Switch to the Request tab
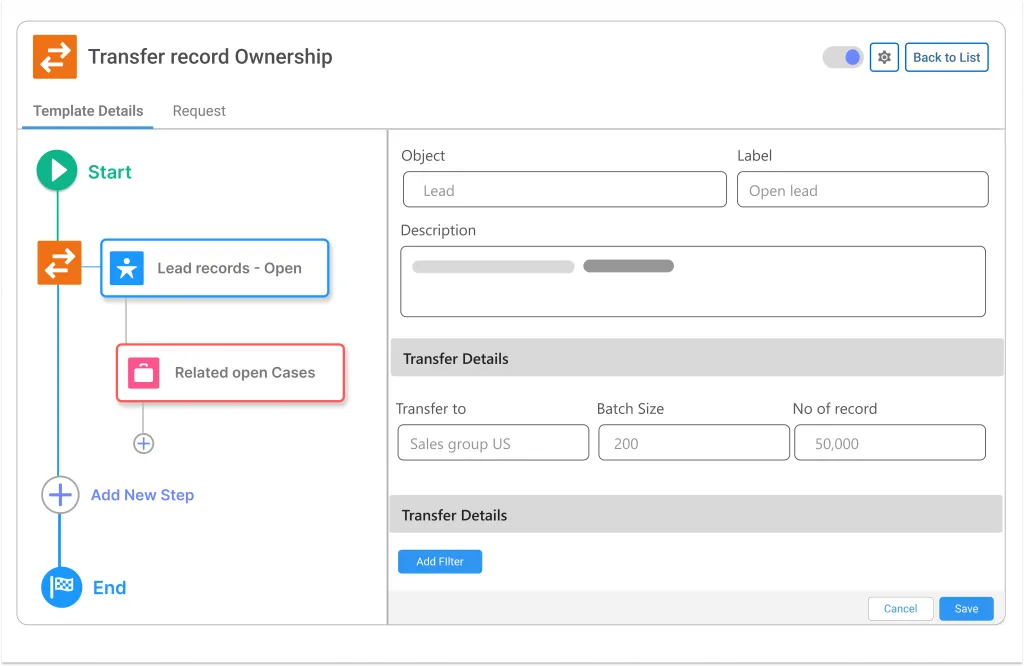The width and height of the screenshot is (1024, 666). 198,111
